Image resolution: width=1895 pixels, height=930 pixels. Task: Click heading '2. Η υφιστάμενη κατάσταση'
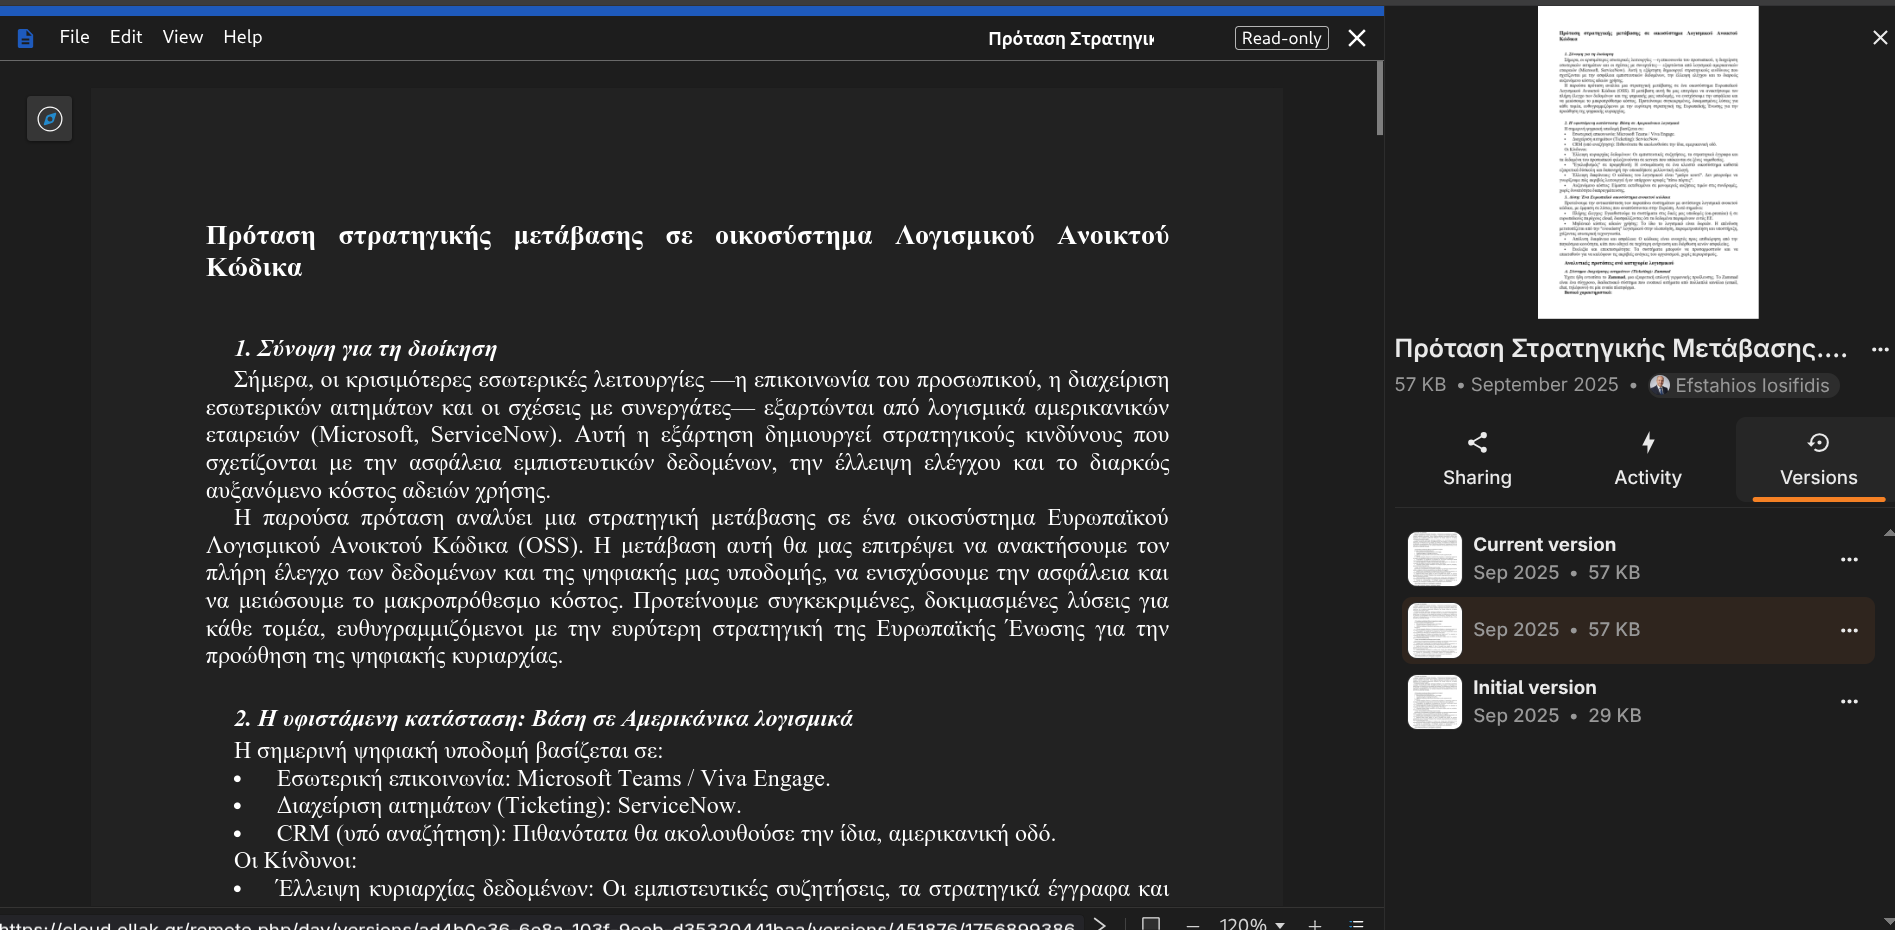point(543,719)
